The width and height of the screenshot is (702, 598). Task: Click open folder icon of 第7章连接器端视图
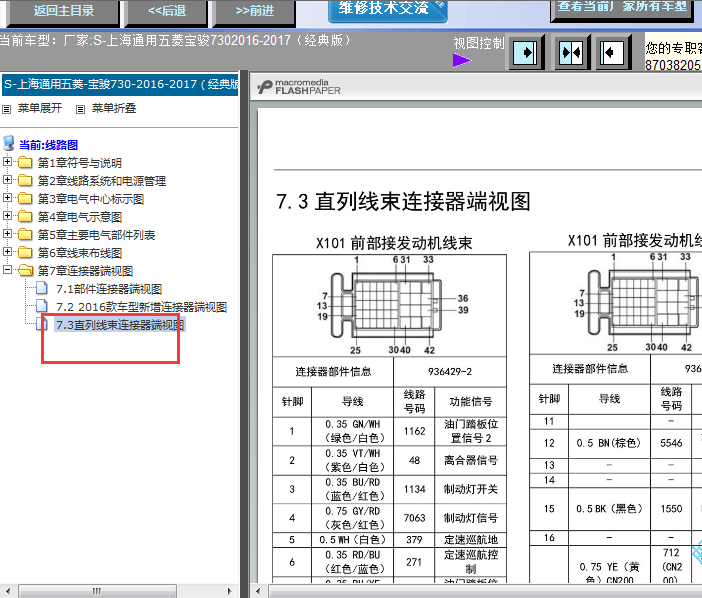click(26, 270)
